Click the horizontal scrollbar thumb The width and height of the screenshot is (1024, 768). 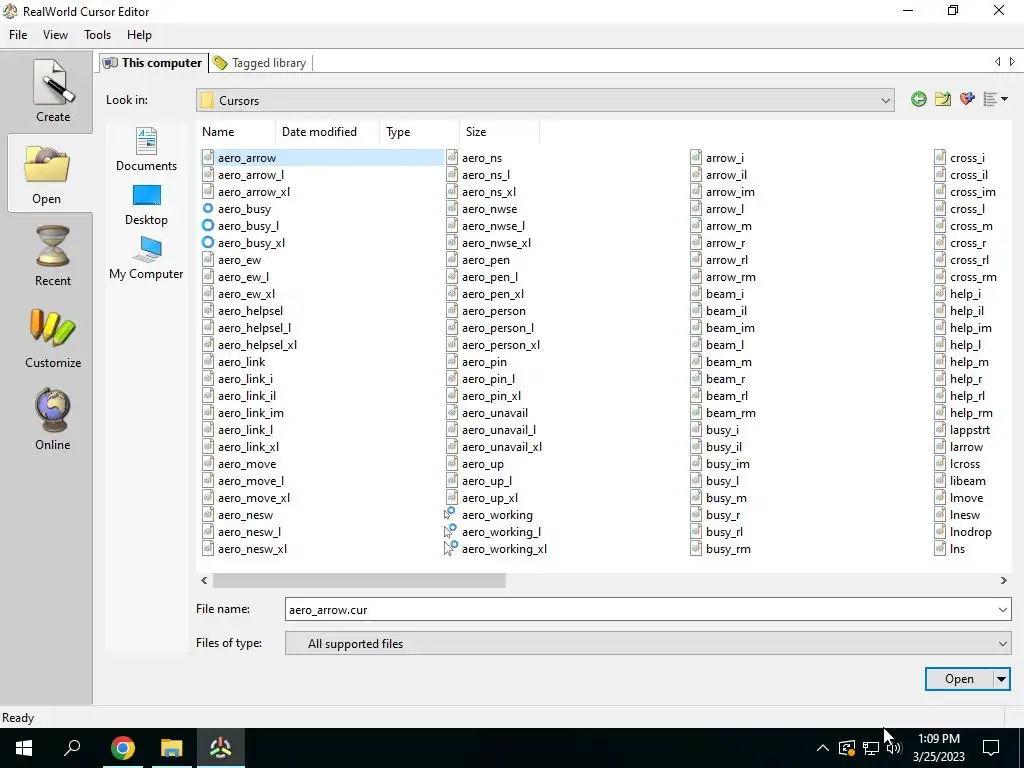tap(359, 581)
